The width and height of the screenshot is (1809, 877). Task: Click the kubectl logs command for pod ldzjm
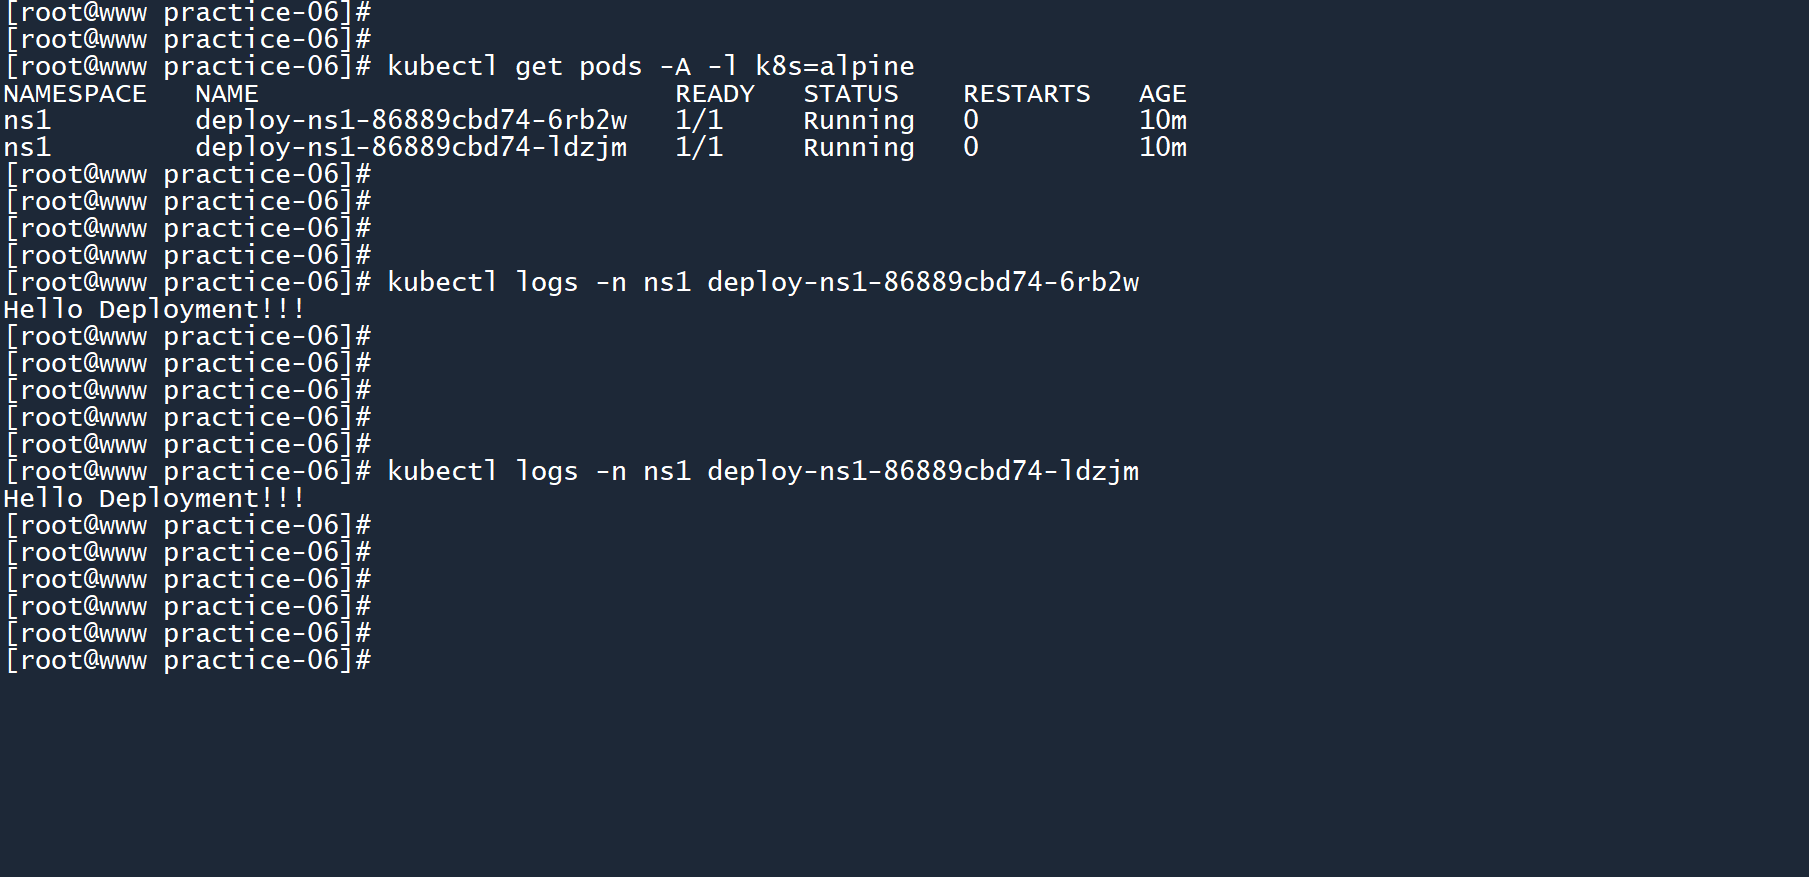click(x=762, y=472)
